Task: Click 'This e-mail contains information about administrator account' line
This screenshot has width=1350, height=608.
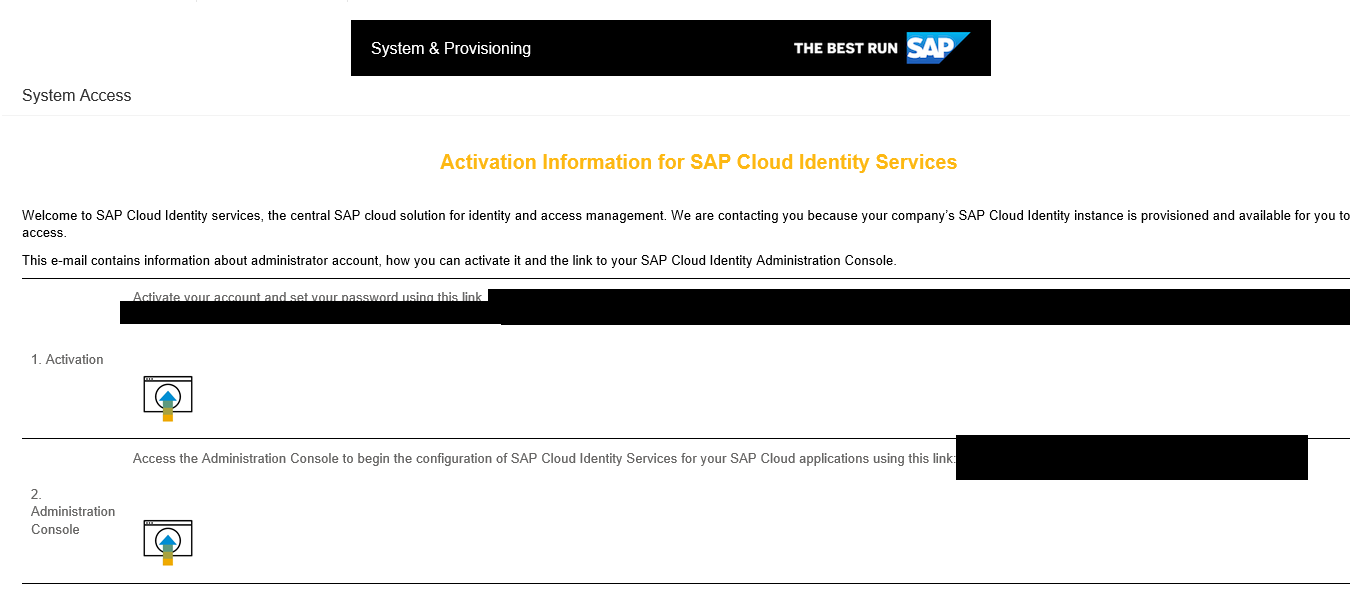Action: (x=459, y=260)
